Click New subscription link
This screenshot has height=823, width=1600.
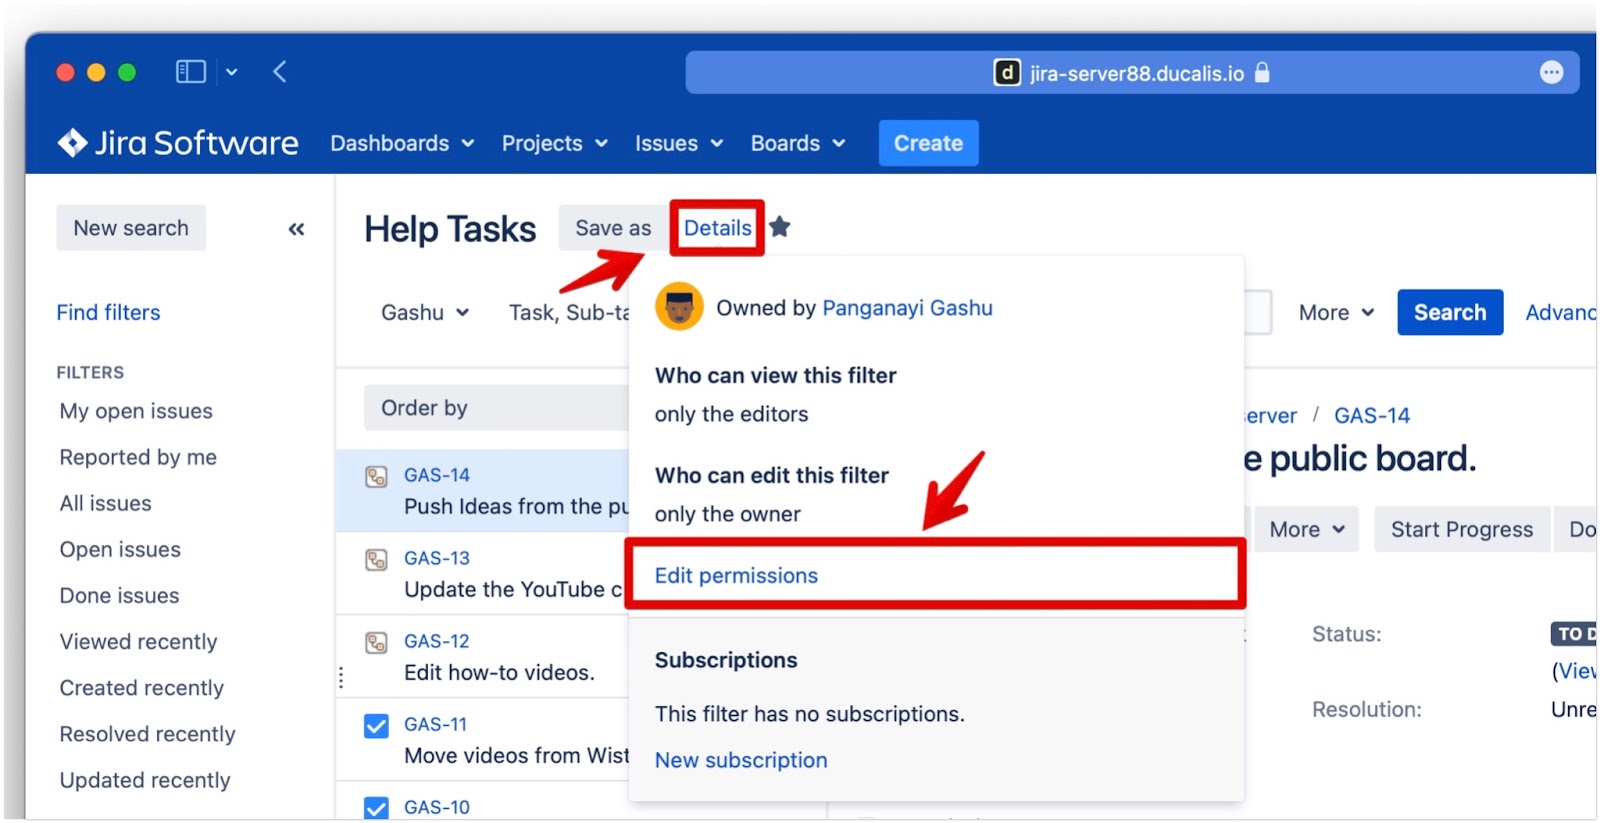pos(741,760)
